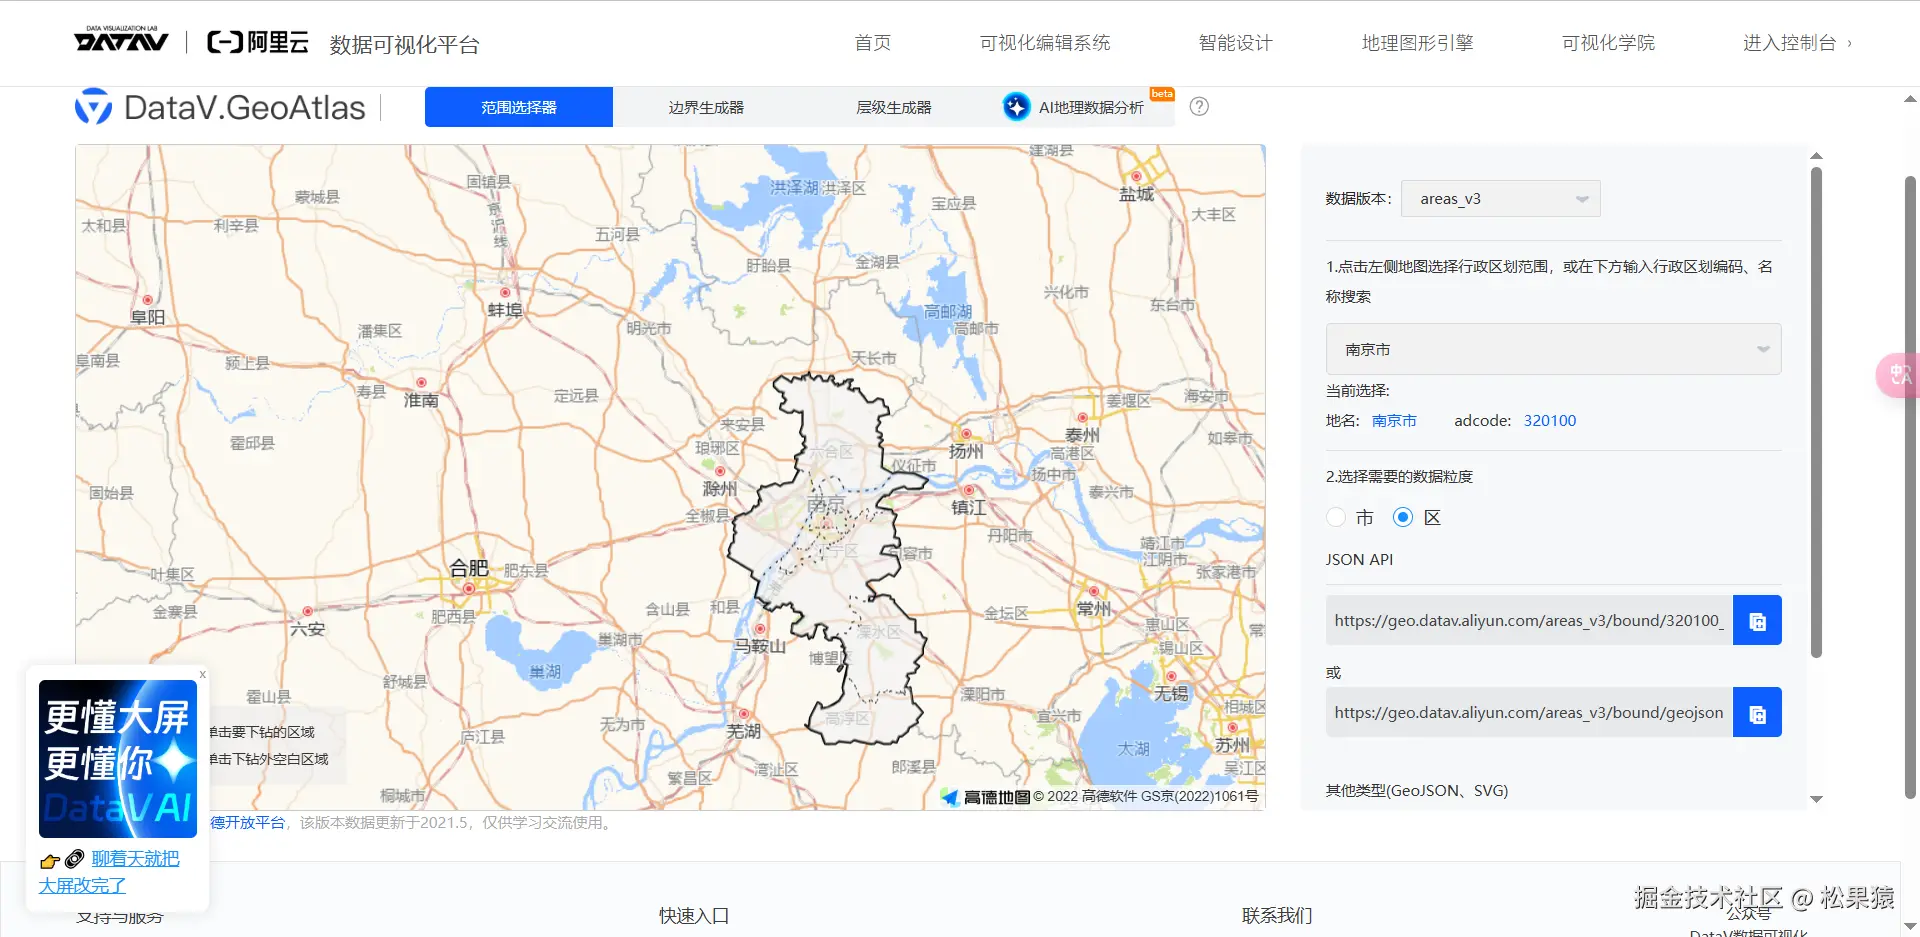Open 可视化编辑系统 in the top navigation
The image size is (1920, 937).
point(1045,43)
